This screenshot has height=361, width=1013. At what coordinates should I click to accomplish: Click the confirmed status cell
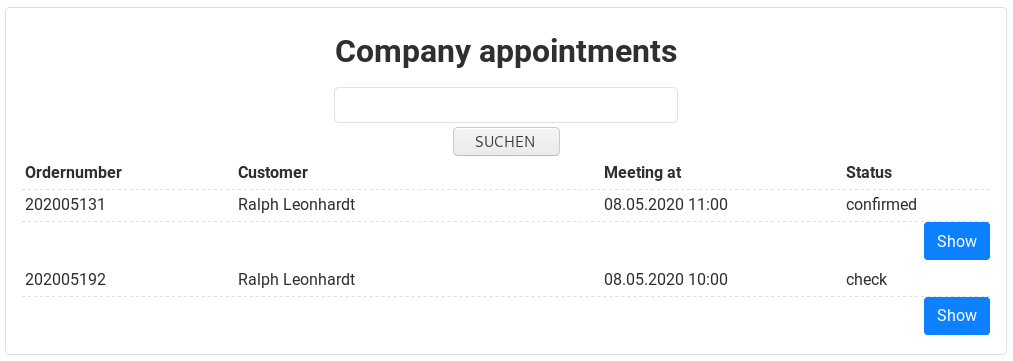pyautogui.click(x=881, y=205)
